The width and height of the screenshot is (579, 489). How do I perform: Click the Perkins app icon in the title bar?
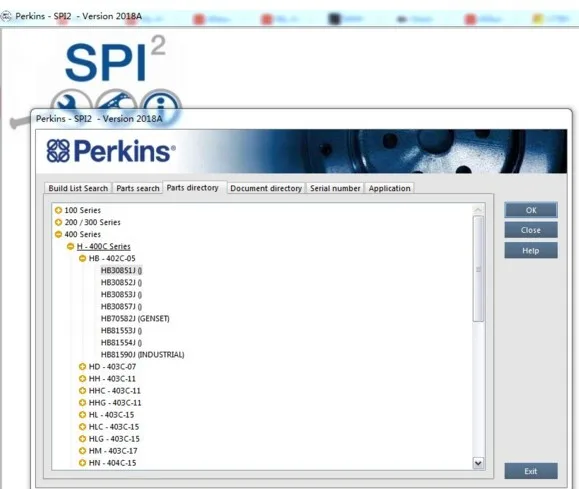(6, 16)
